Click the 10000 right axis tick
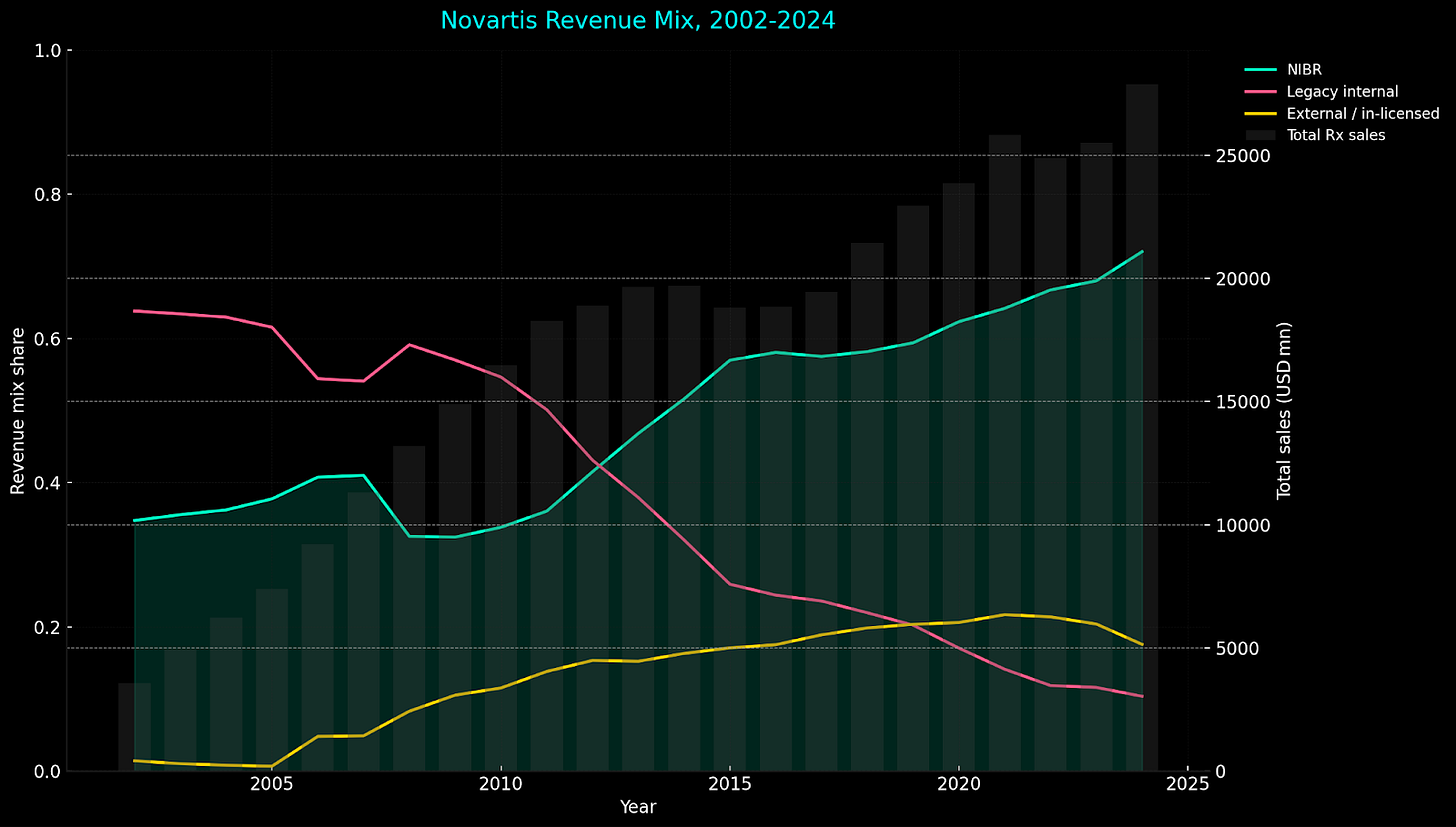1456x827 pixels. 1242,525
